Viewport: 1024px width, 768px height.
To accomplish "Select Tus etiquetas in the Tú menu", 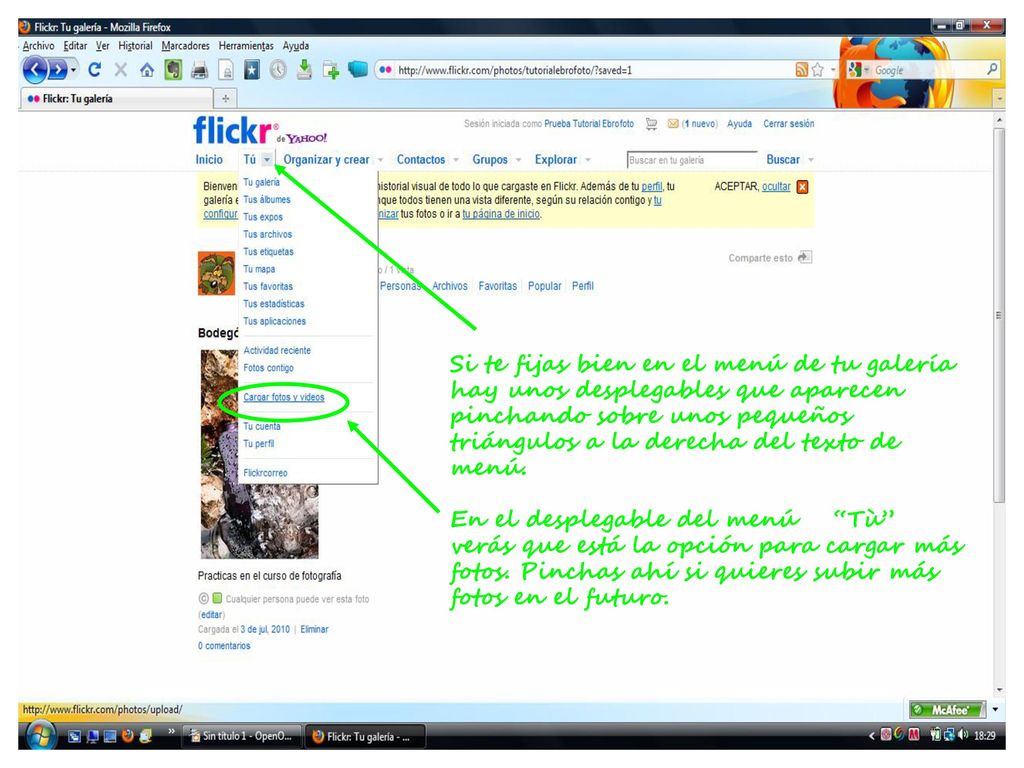I will pos(268,251).
